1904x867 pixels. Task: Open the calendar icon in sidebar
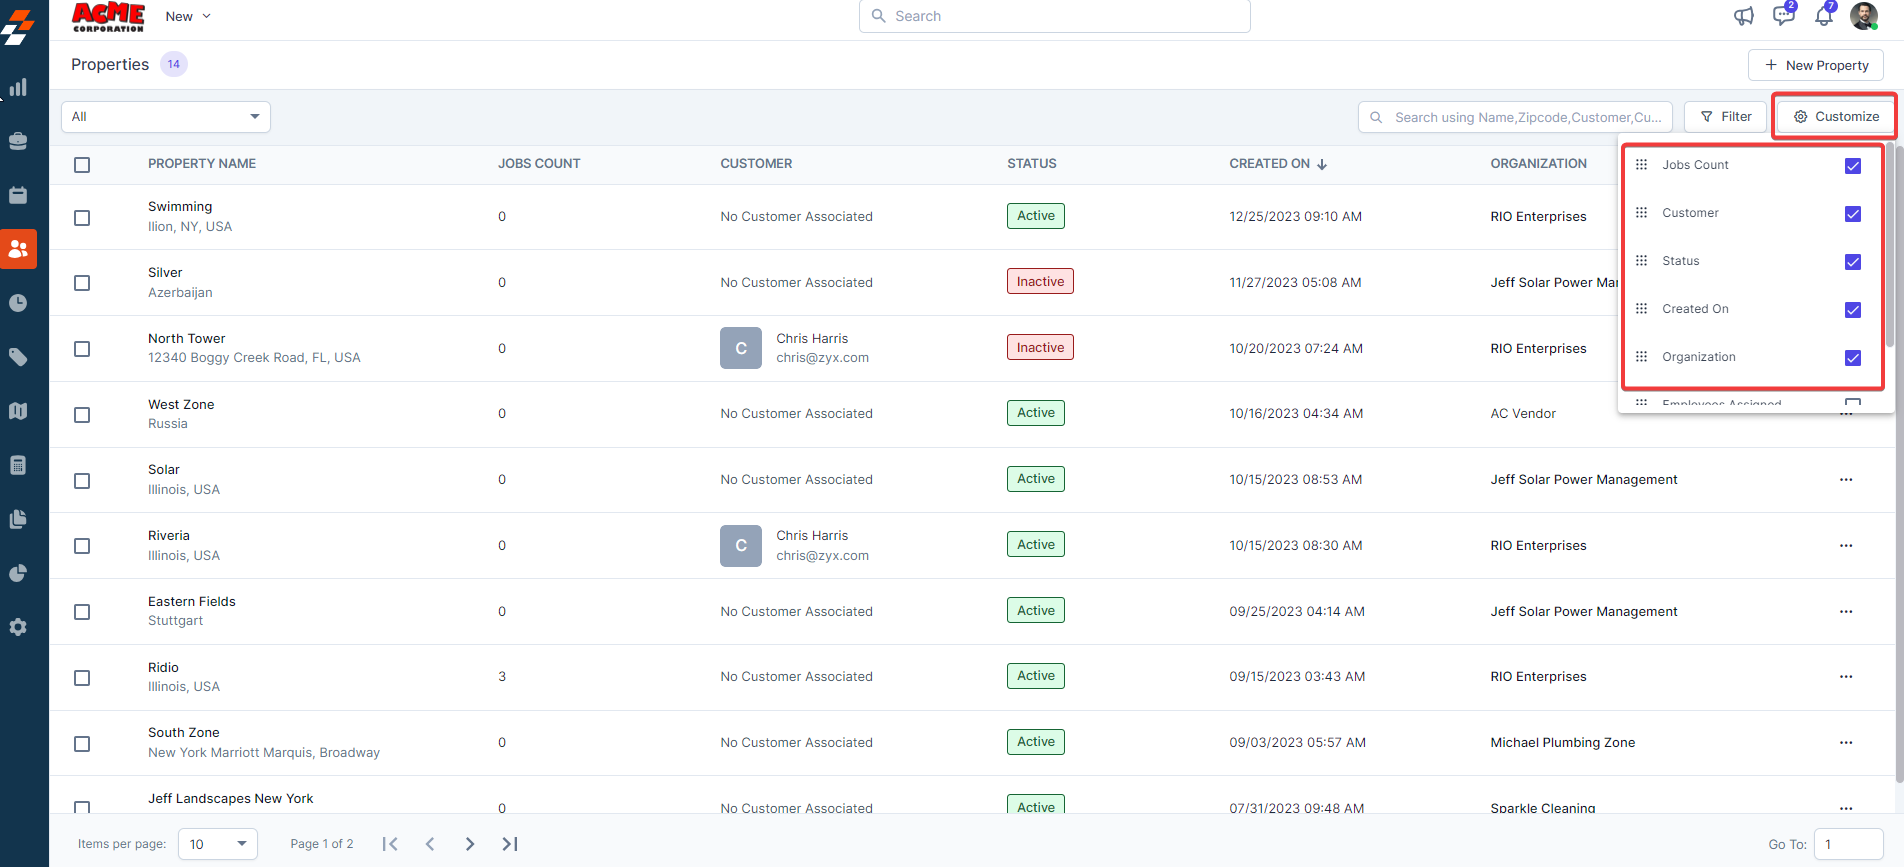point(18,195)
